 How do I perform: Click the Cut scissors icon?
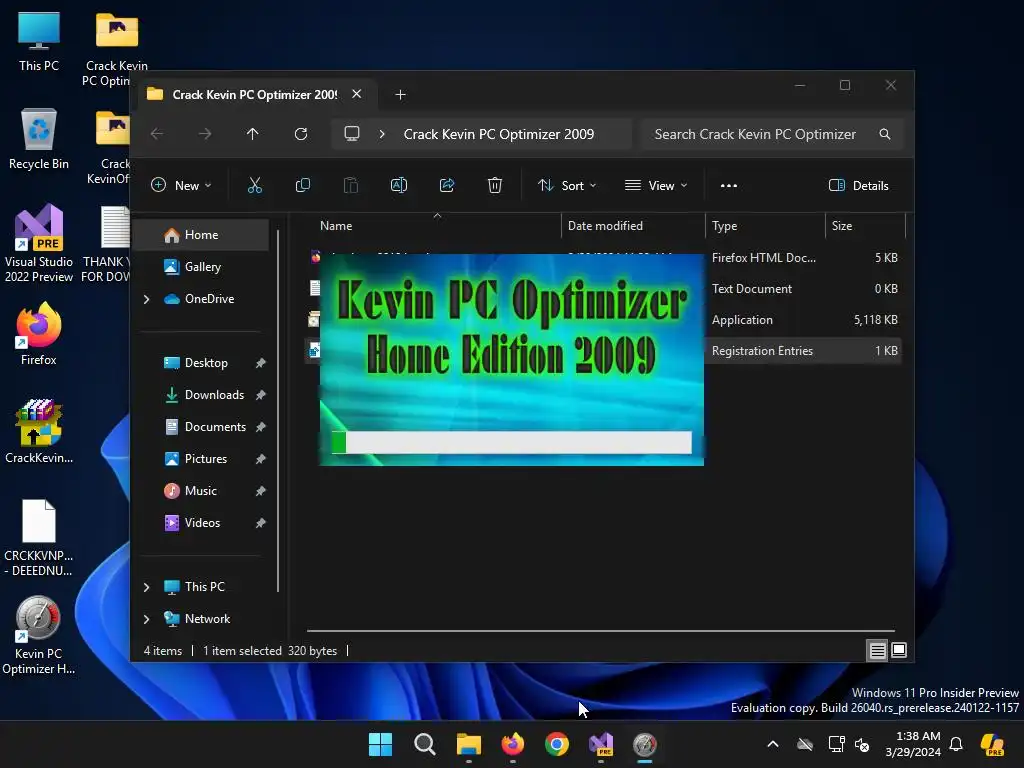tap(255, 185)
